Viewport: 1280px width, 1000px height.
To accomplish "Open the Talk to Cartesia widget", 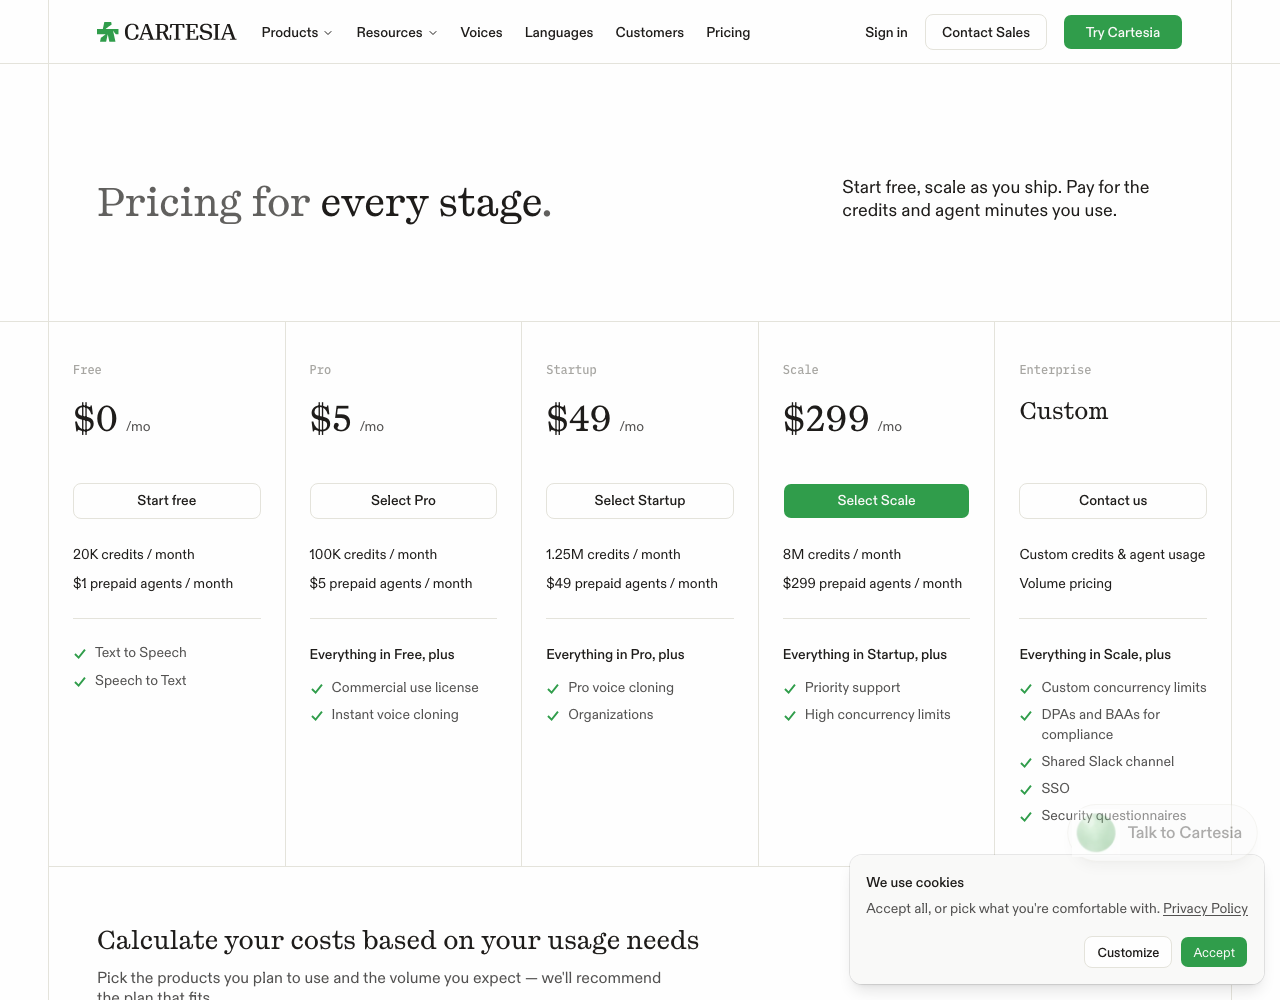I will [x=1163, y=832].
